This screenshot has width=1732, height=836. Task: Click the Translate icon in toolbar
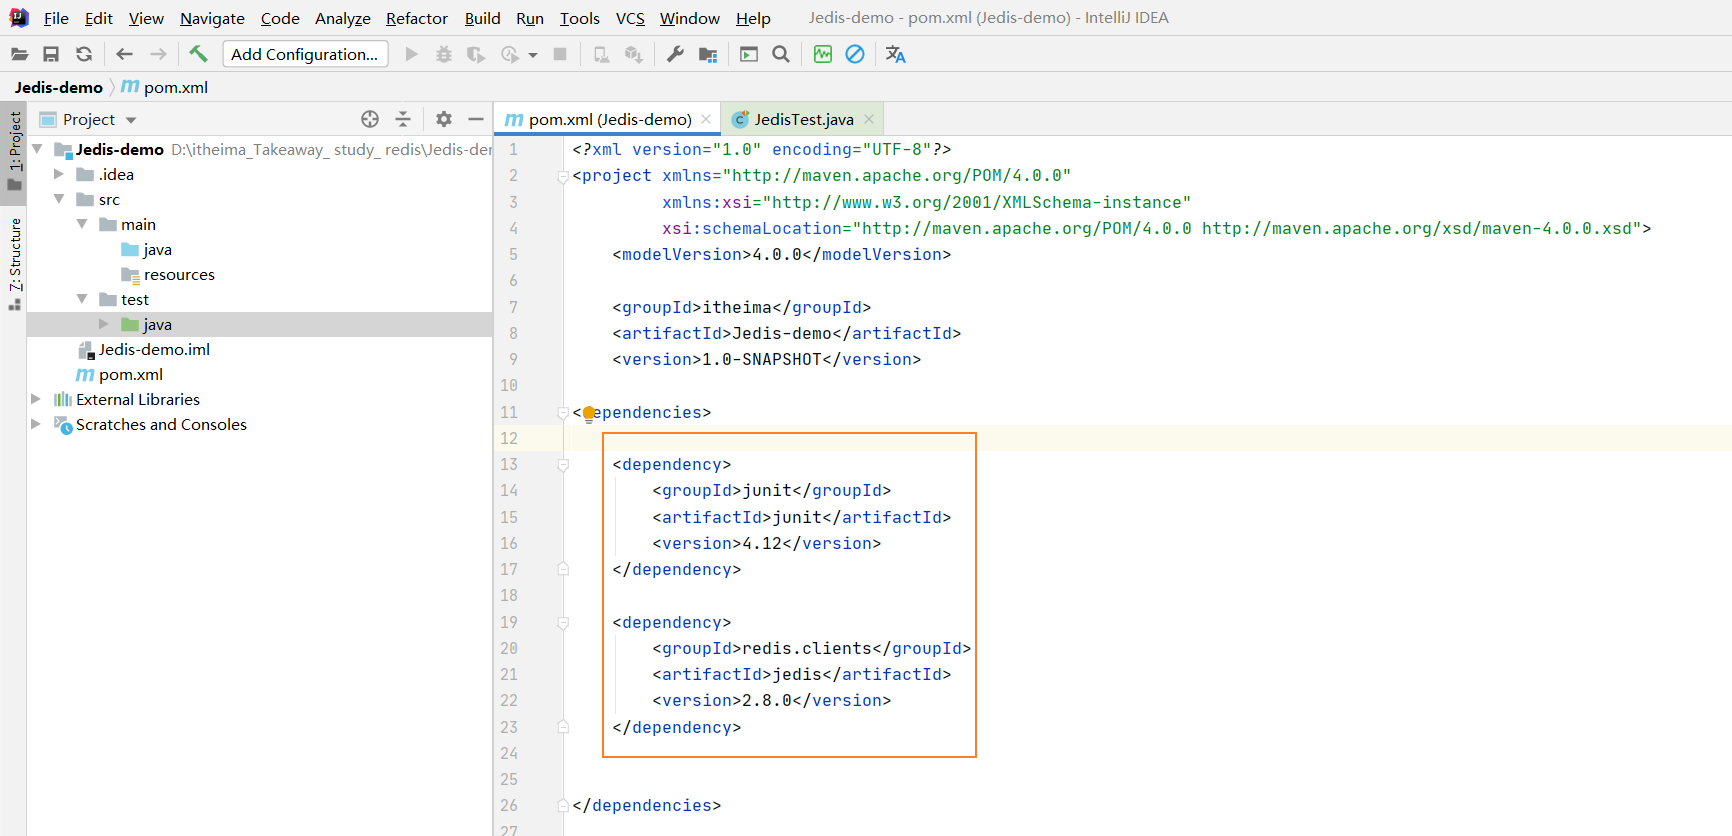[x=896, y=54]
